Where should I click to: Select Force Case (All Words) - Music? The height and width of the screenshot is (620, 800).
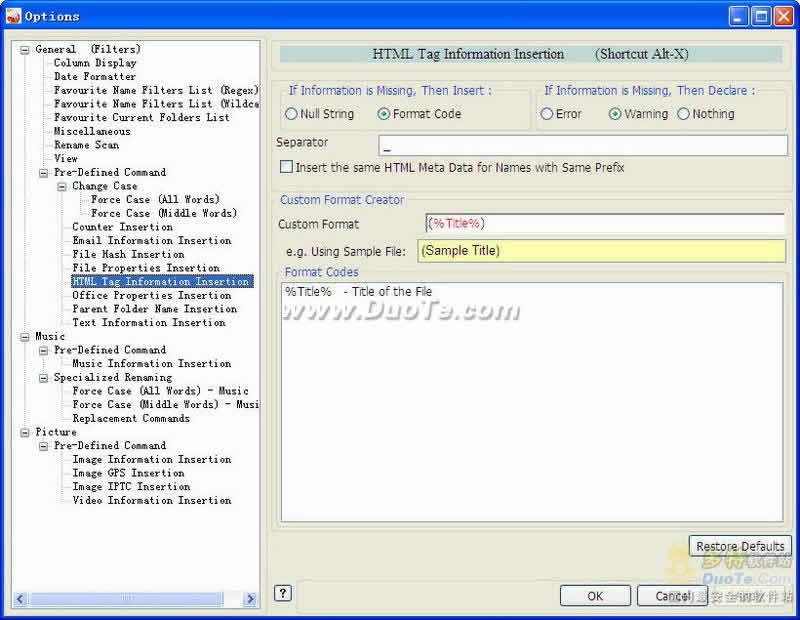click(x=160, y=391)
